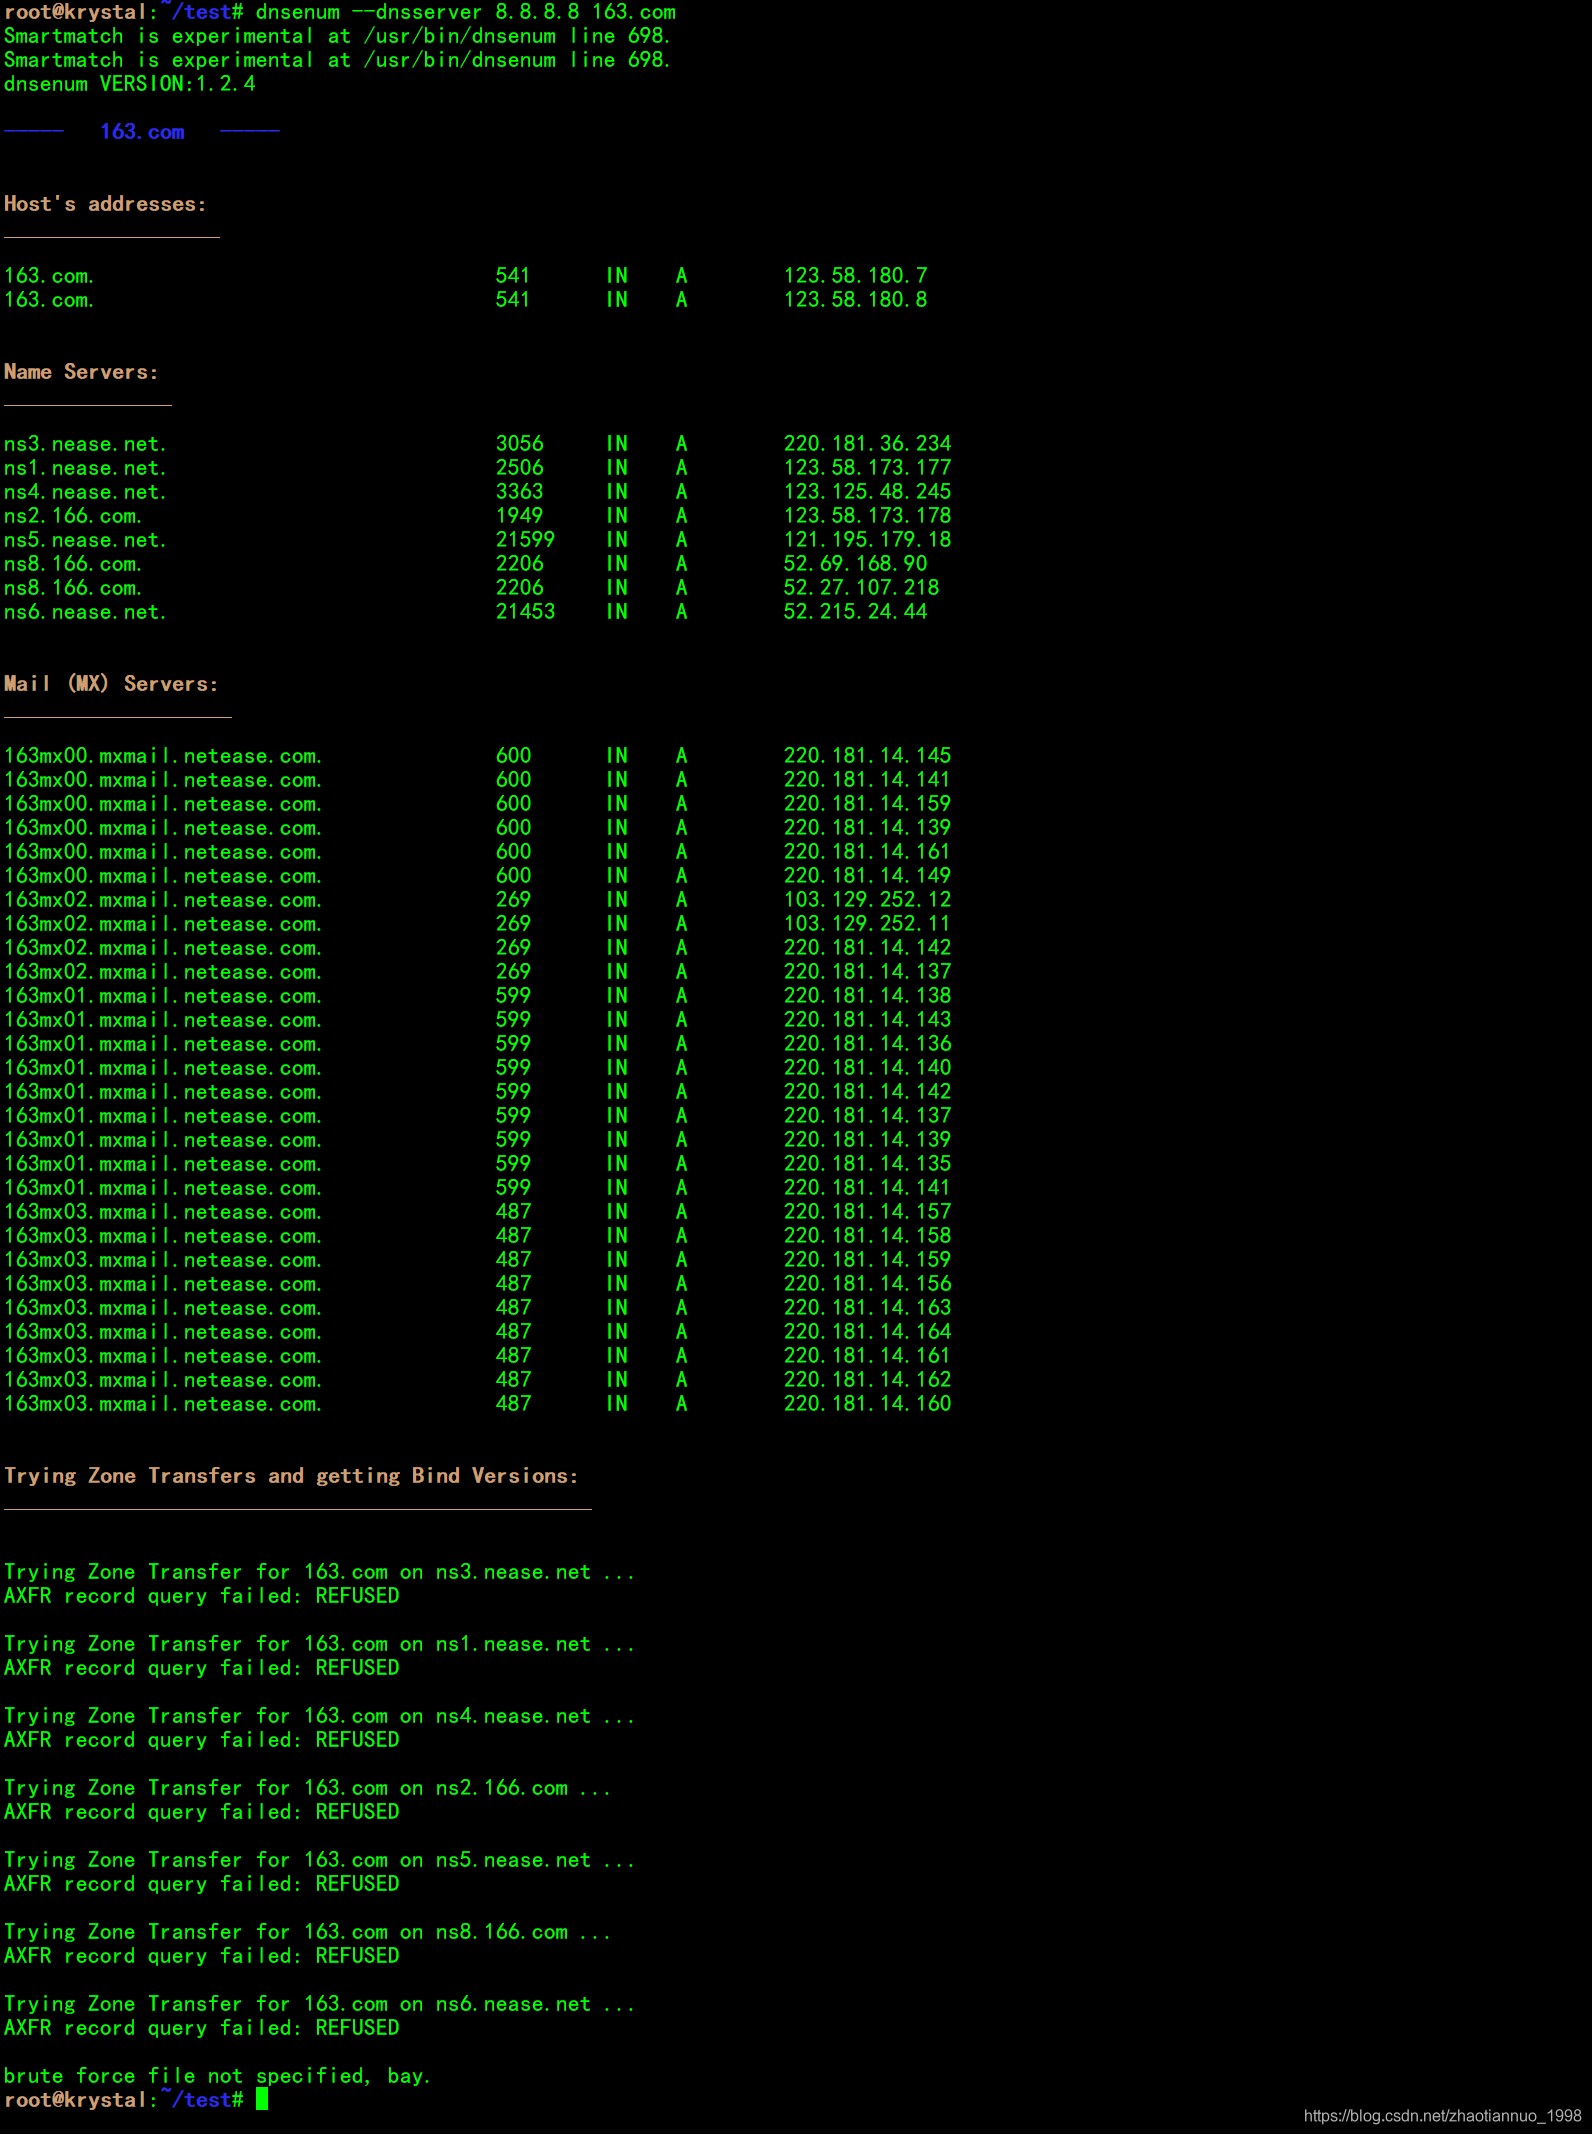This screenshot has height=2135, width=1592.
Task: Select name server ns2.166.com.
Action: [x=73, y=516]
